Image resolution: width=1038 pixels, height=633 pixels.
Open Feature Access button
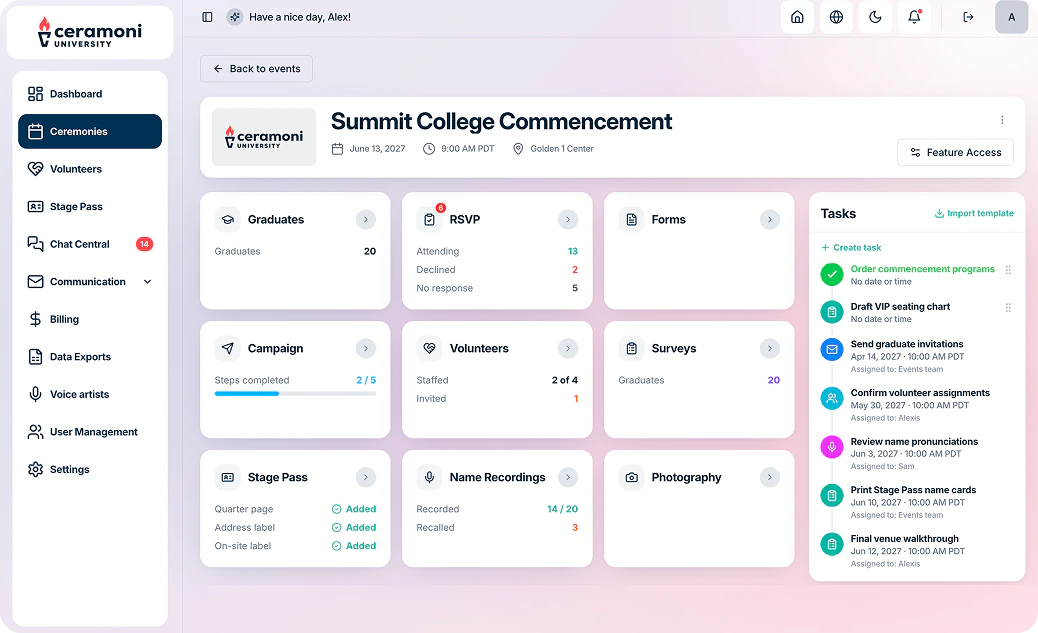click(x=955, y=152)
